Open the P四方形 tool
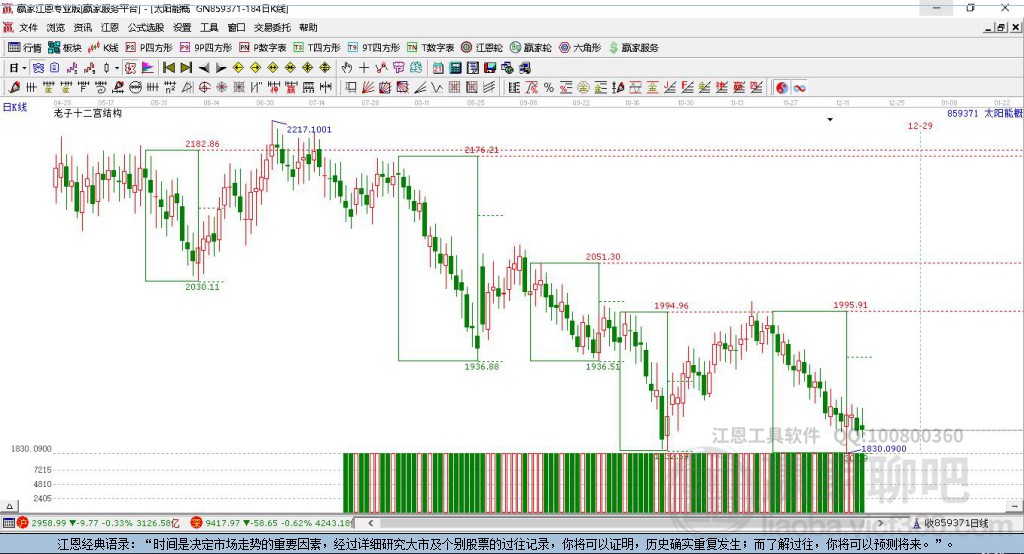Screen dimensions: 1024x554 tap(149, 48)
